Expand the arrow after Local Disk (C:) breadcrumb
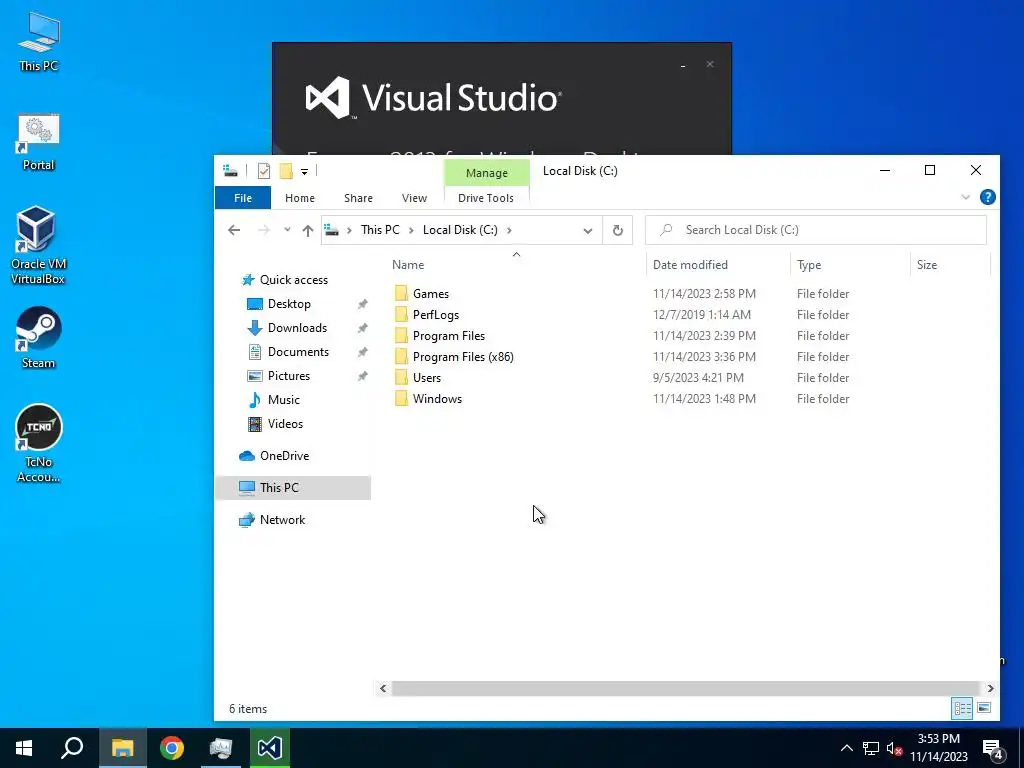 [509, 230]
